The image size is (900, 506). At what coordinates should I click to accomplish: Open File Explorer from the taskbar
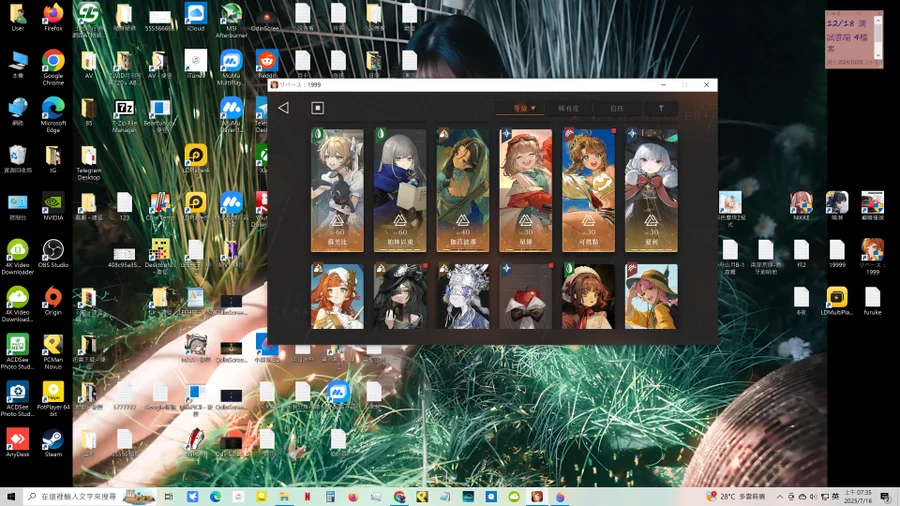click(284, 497)
